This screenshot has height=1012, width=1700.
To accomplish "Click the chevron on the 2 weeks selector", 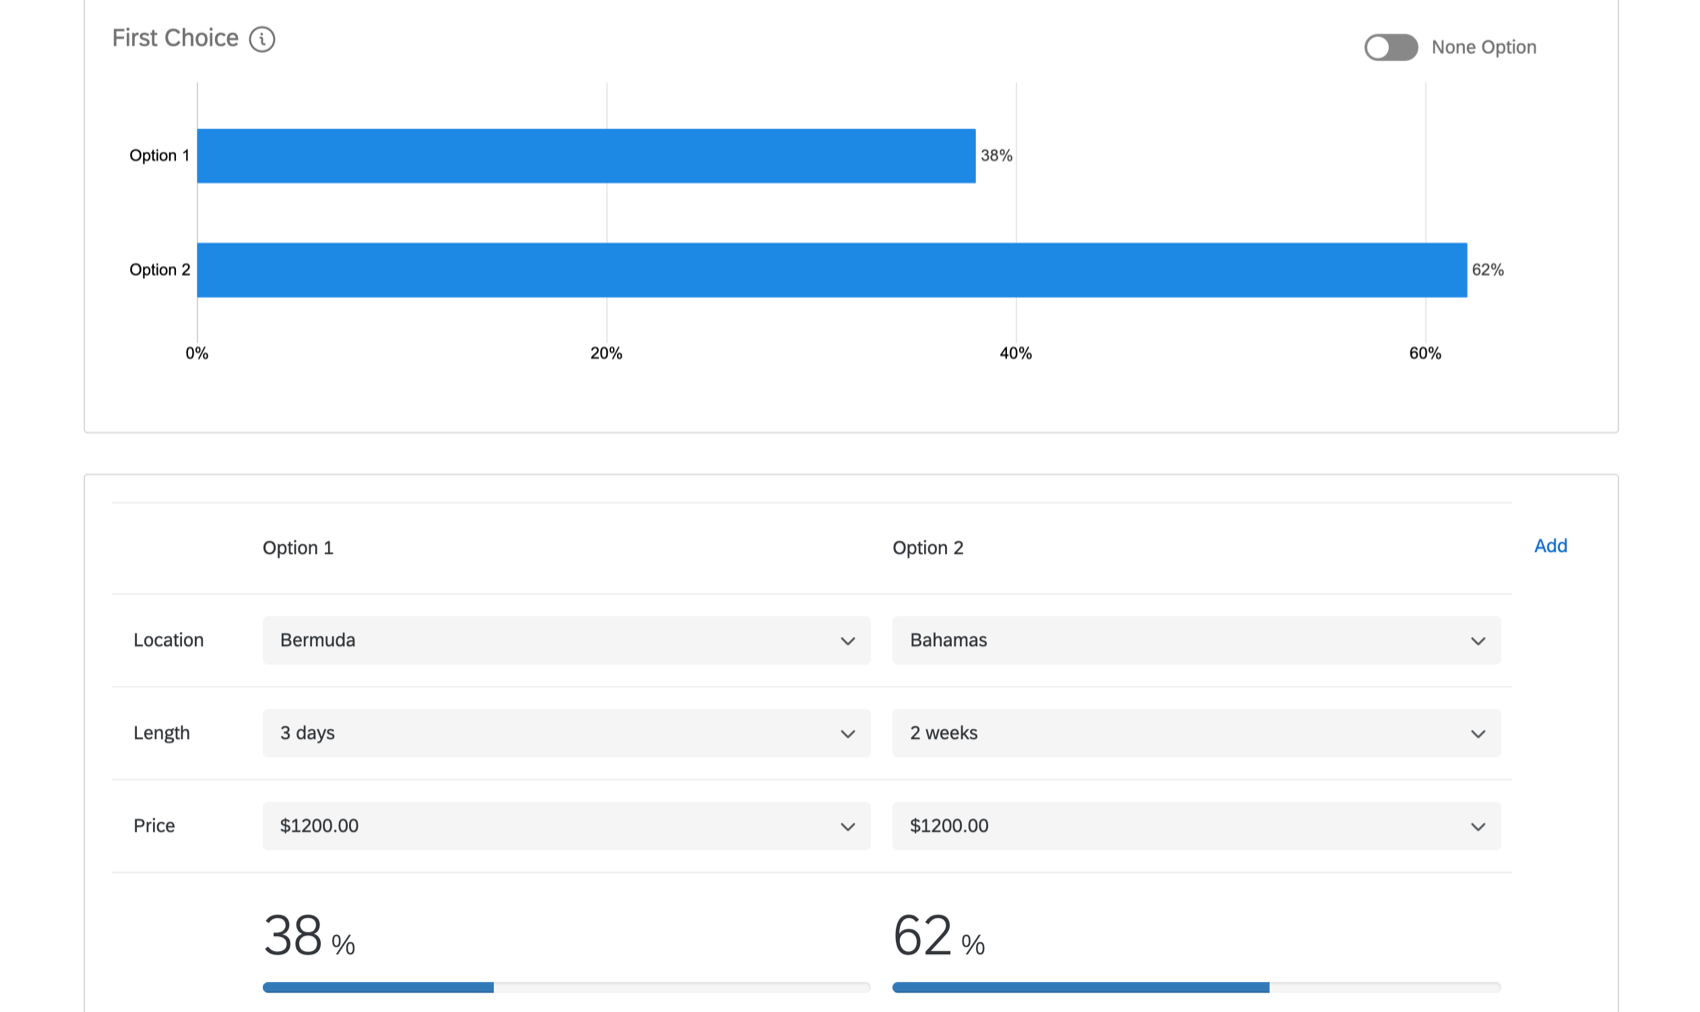I will coord(1477,733).
